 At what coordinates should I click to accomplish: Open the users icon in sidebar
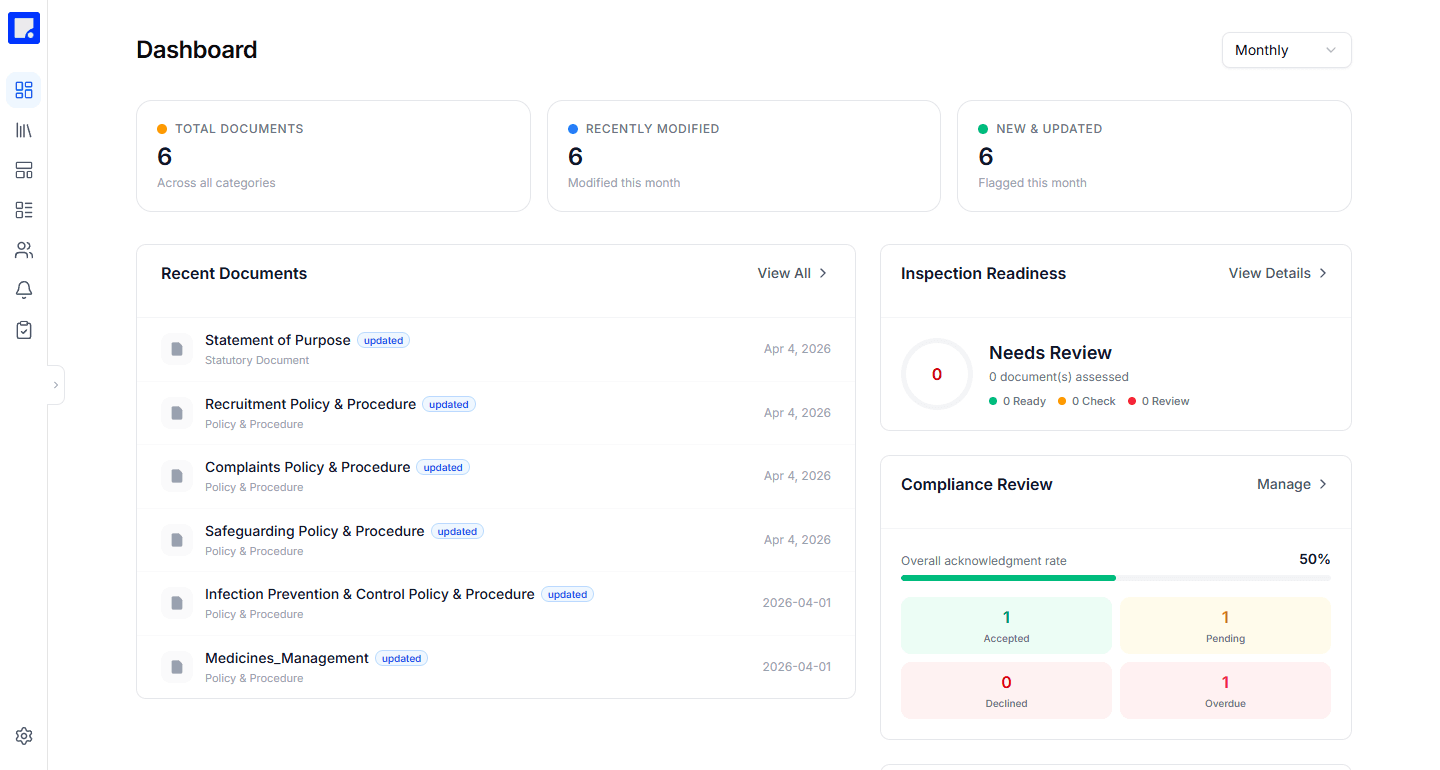click(24, 250)
